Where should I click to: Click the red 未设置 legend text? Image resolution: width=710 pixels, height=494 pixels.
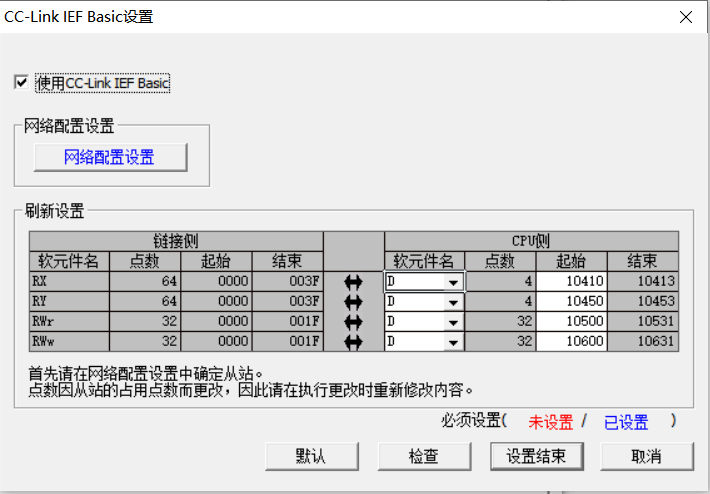coord(551,422)
